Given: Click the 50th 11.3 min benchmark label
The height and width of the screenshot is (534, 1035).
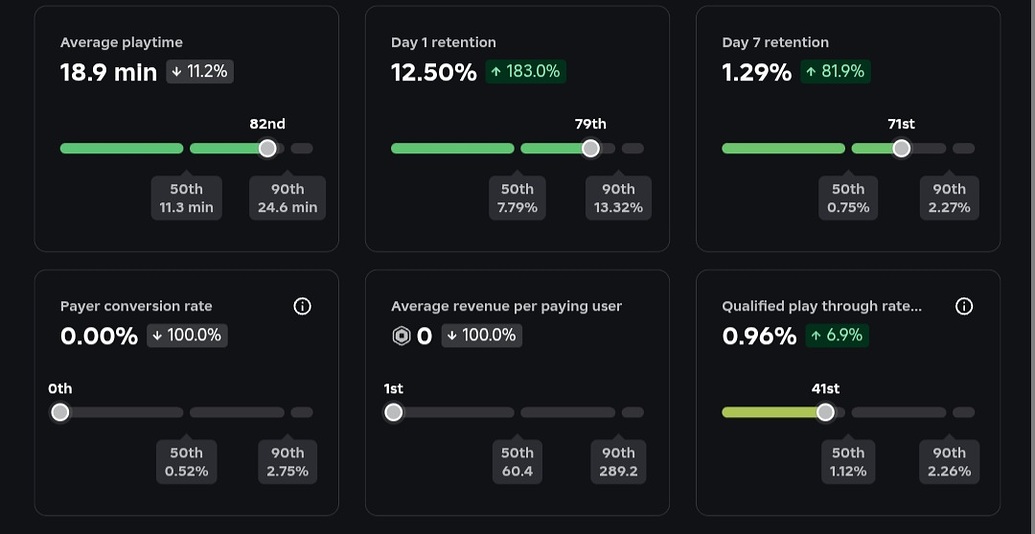Looking at the screenshot, I should 187,198.
